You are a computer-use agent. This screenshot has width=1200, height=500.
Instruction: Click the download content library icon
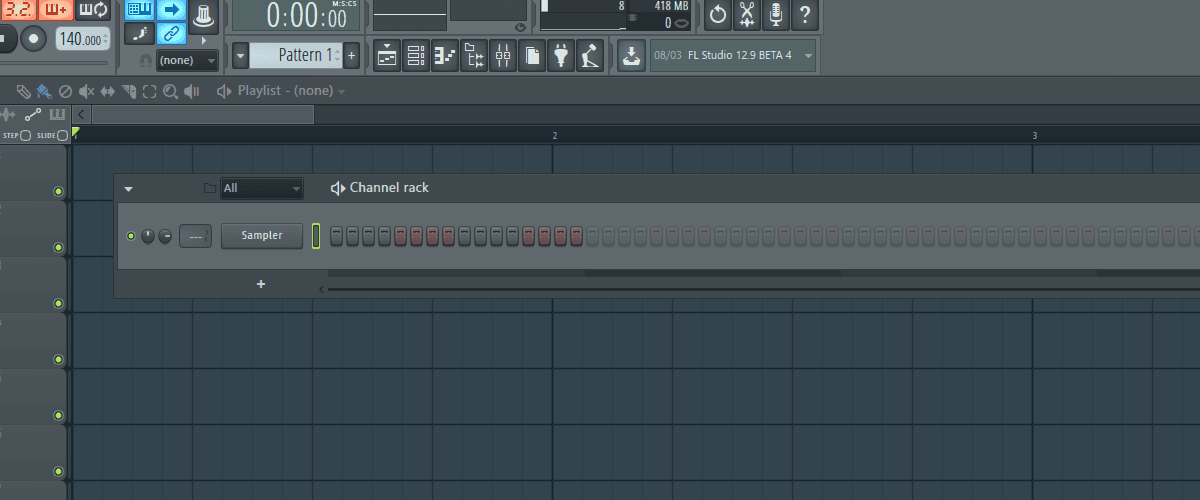coord(631,56)
